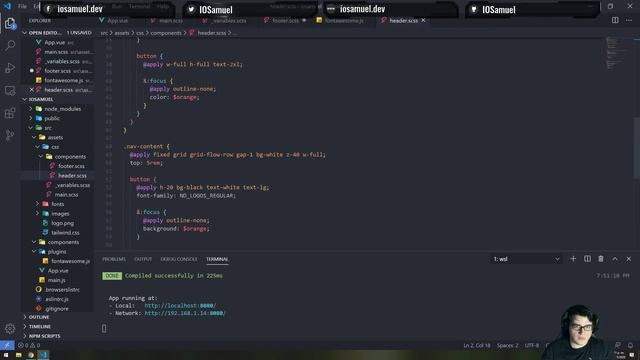Screen dimensions: 640x360
Task: Open the Run and Debug view
Action: click(x=10, y=68)
